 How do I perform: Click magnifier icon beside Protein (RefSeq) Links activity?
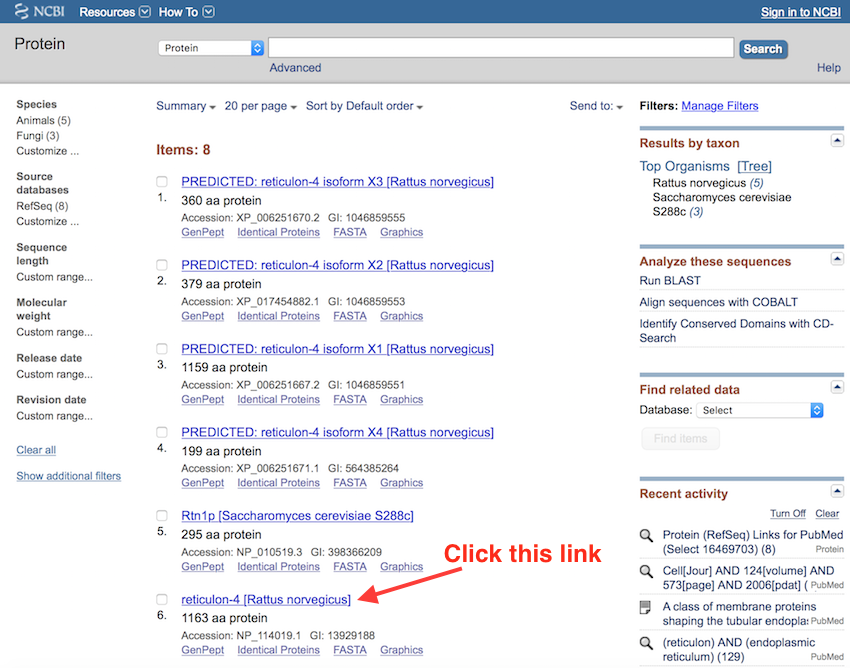click(646, 536)
